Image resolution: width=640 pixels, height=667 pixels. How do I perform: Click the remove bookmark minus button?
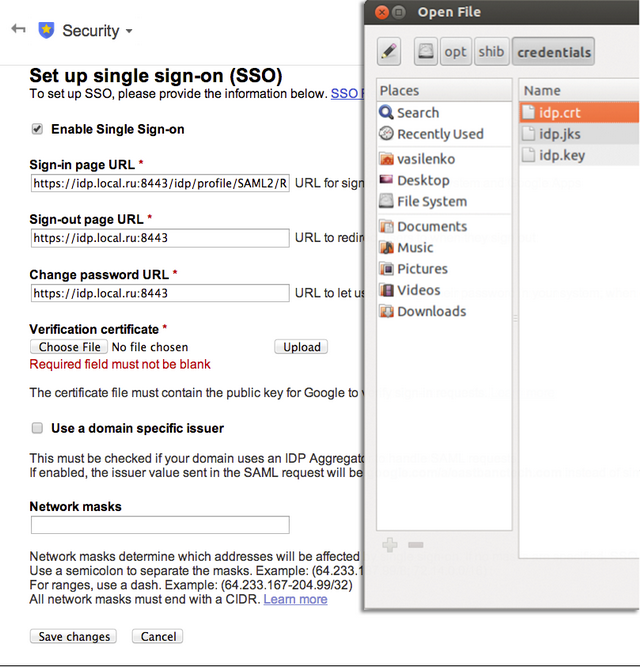pyautogui.click(x=415, y=544)
